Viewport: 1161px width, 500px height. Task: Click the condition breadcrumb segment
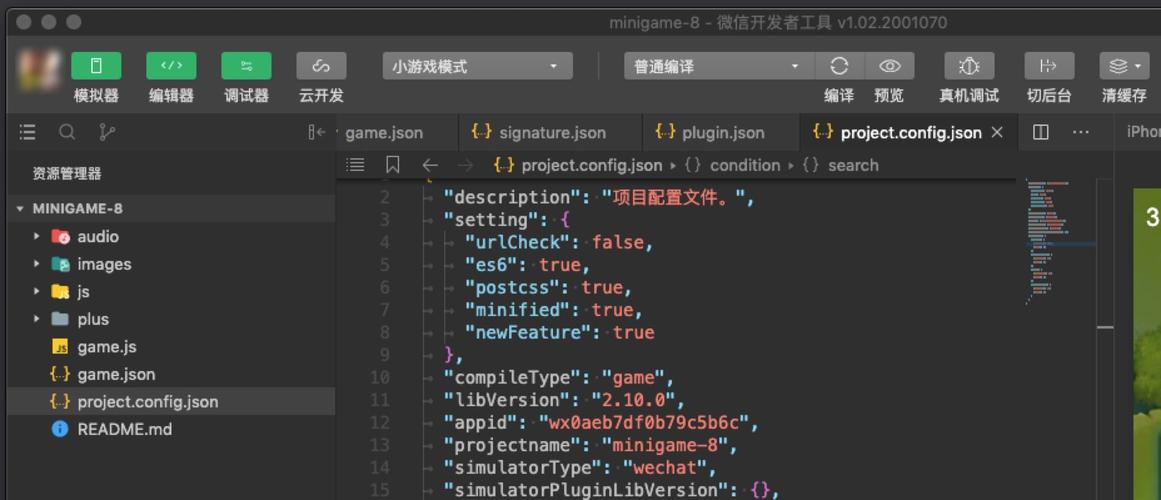[x=745, y=165]
